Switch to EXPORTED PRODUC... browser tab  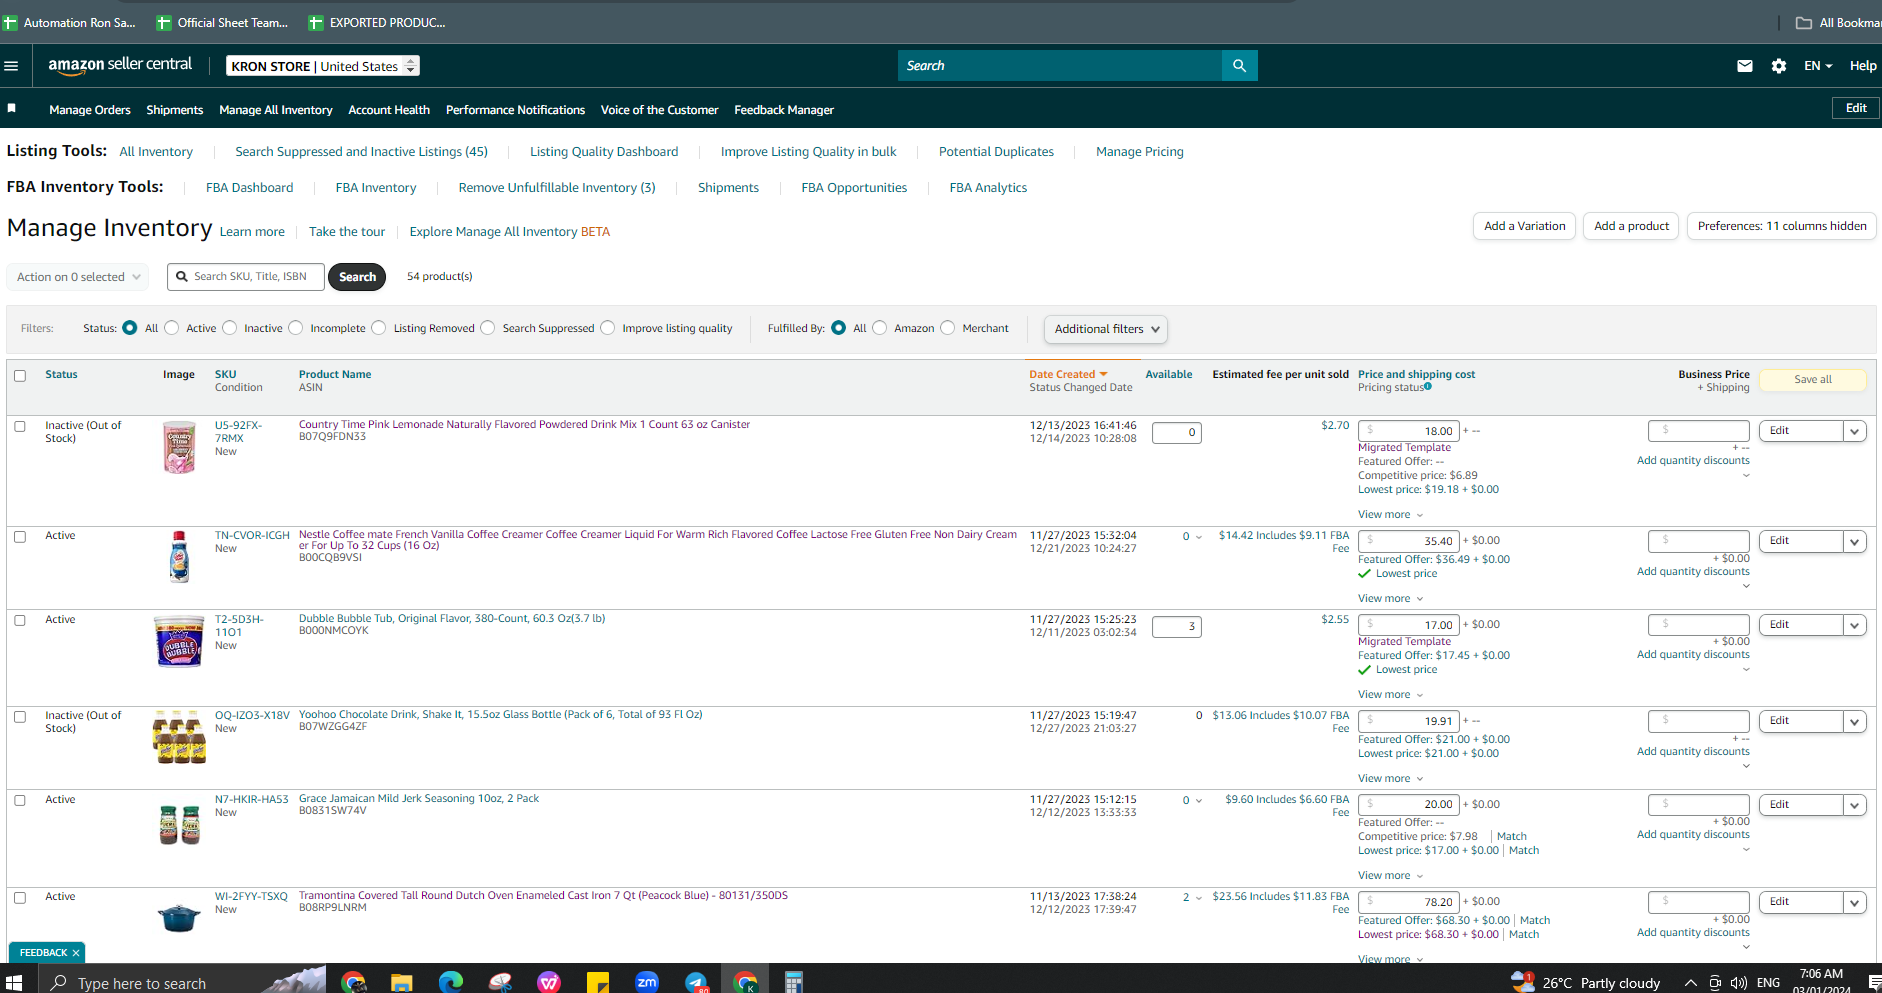click(377, 22)
